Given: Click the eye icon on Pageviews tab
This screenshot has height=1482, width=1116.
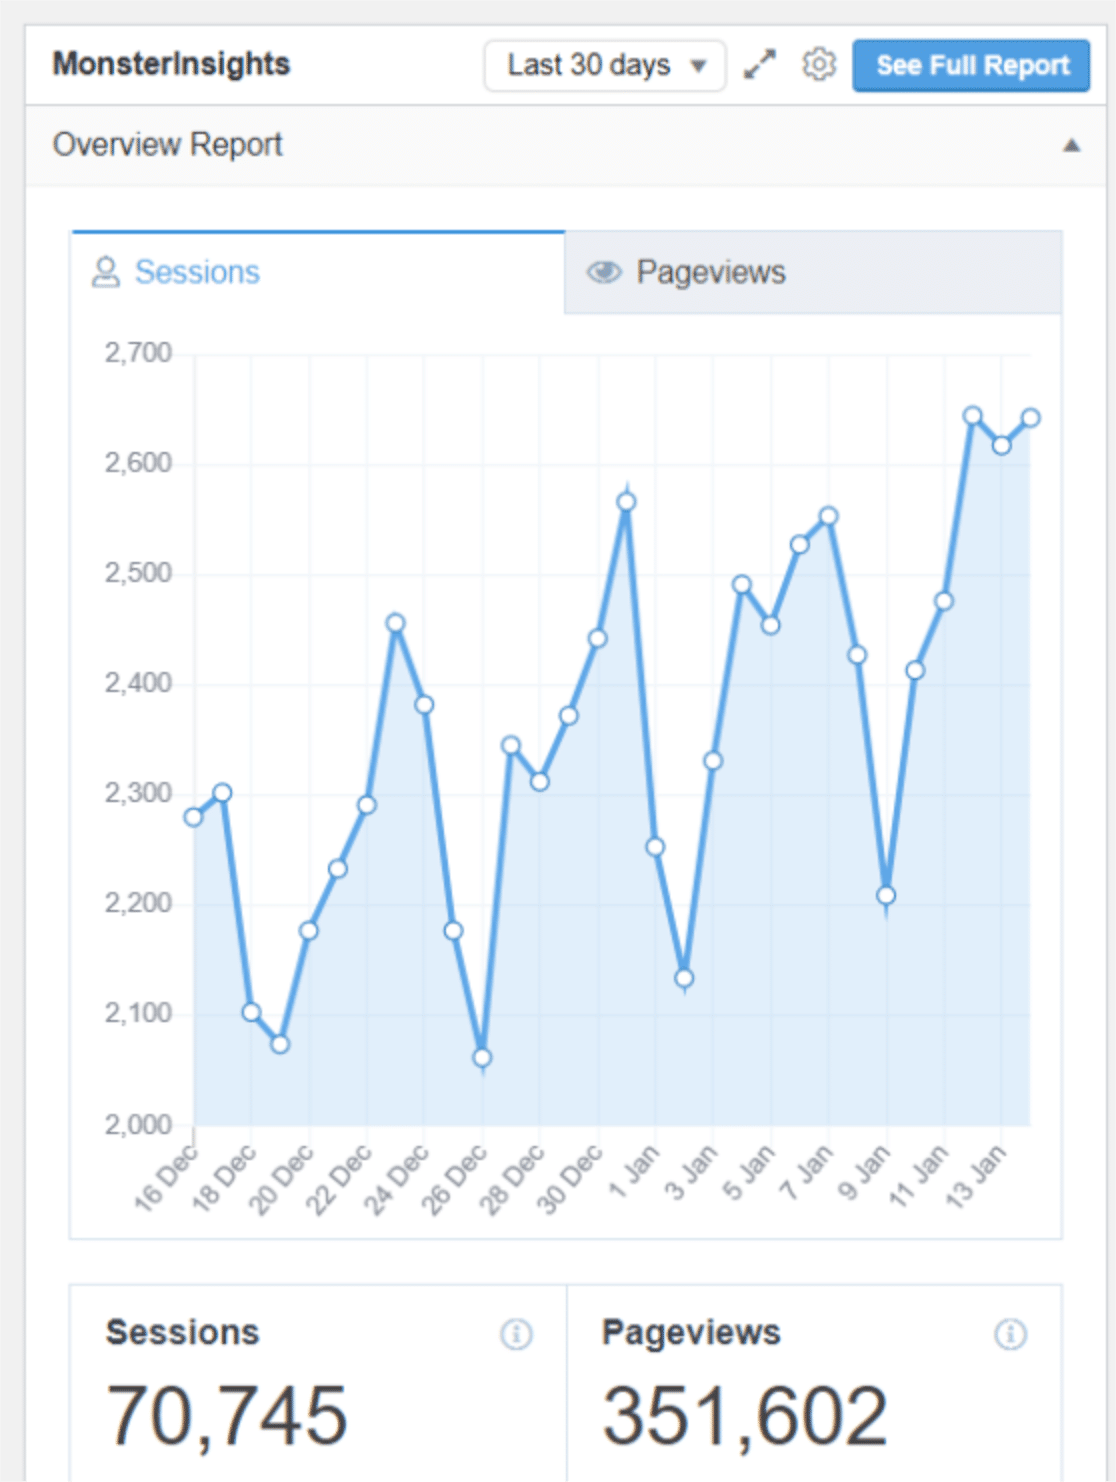Looking at the screenshot, I should [604, 272].
